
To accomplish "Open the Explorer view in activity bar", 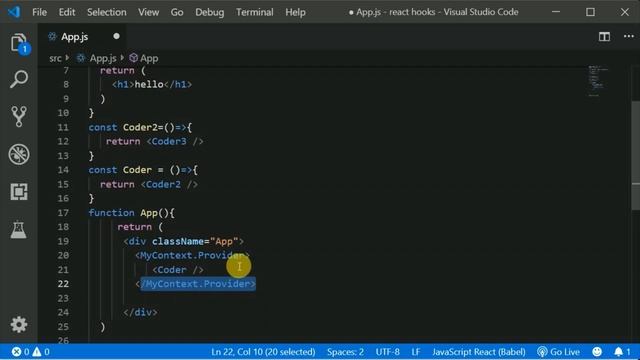I will [x=19, y=42].
